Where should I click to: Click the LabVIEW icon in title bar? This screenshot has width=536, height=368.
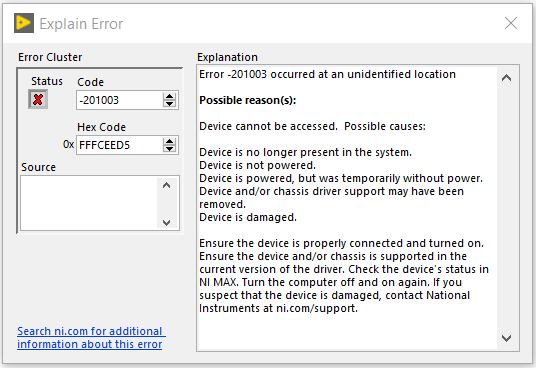24,23
